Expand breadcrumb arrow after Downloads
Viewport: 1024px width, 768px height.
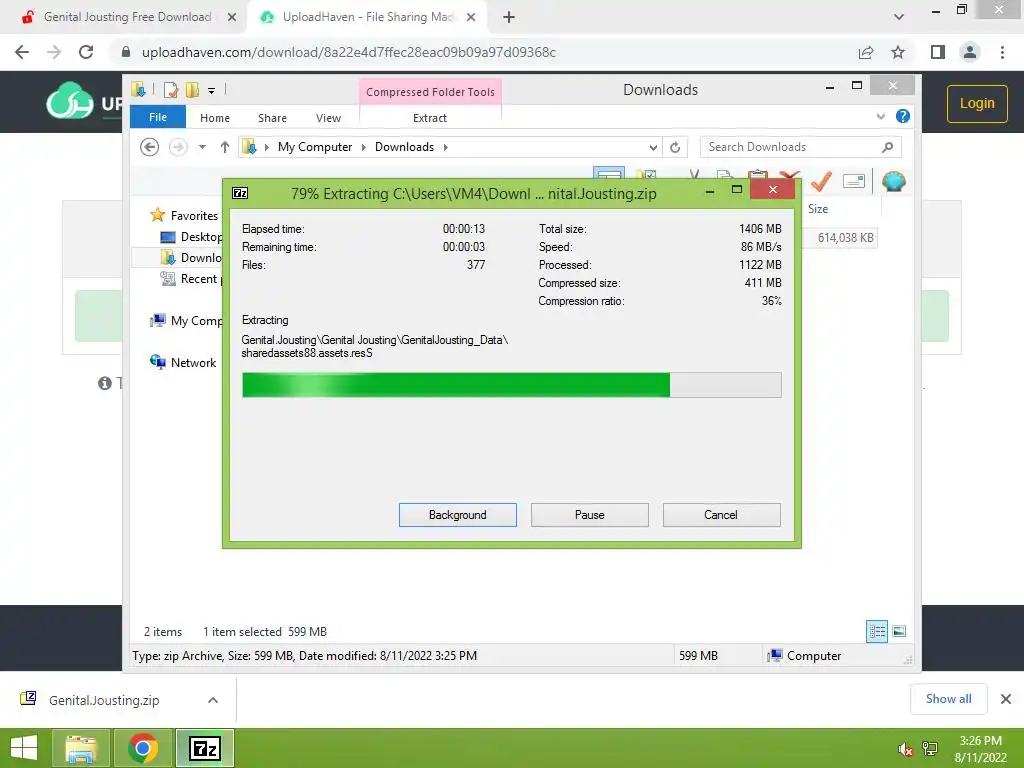pos(445,147)
